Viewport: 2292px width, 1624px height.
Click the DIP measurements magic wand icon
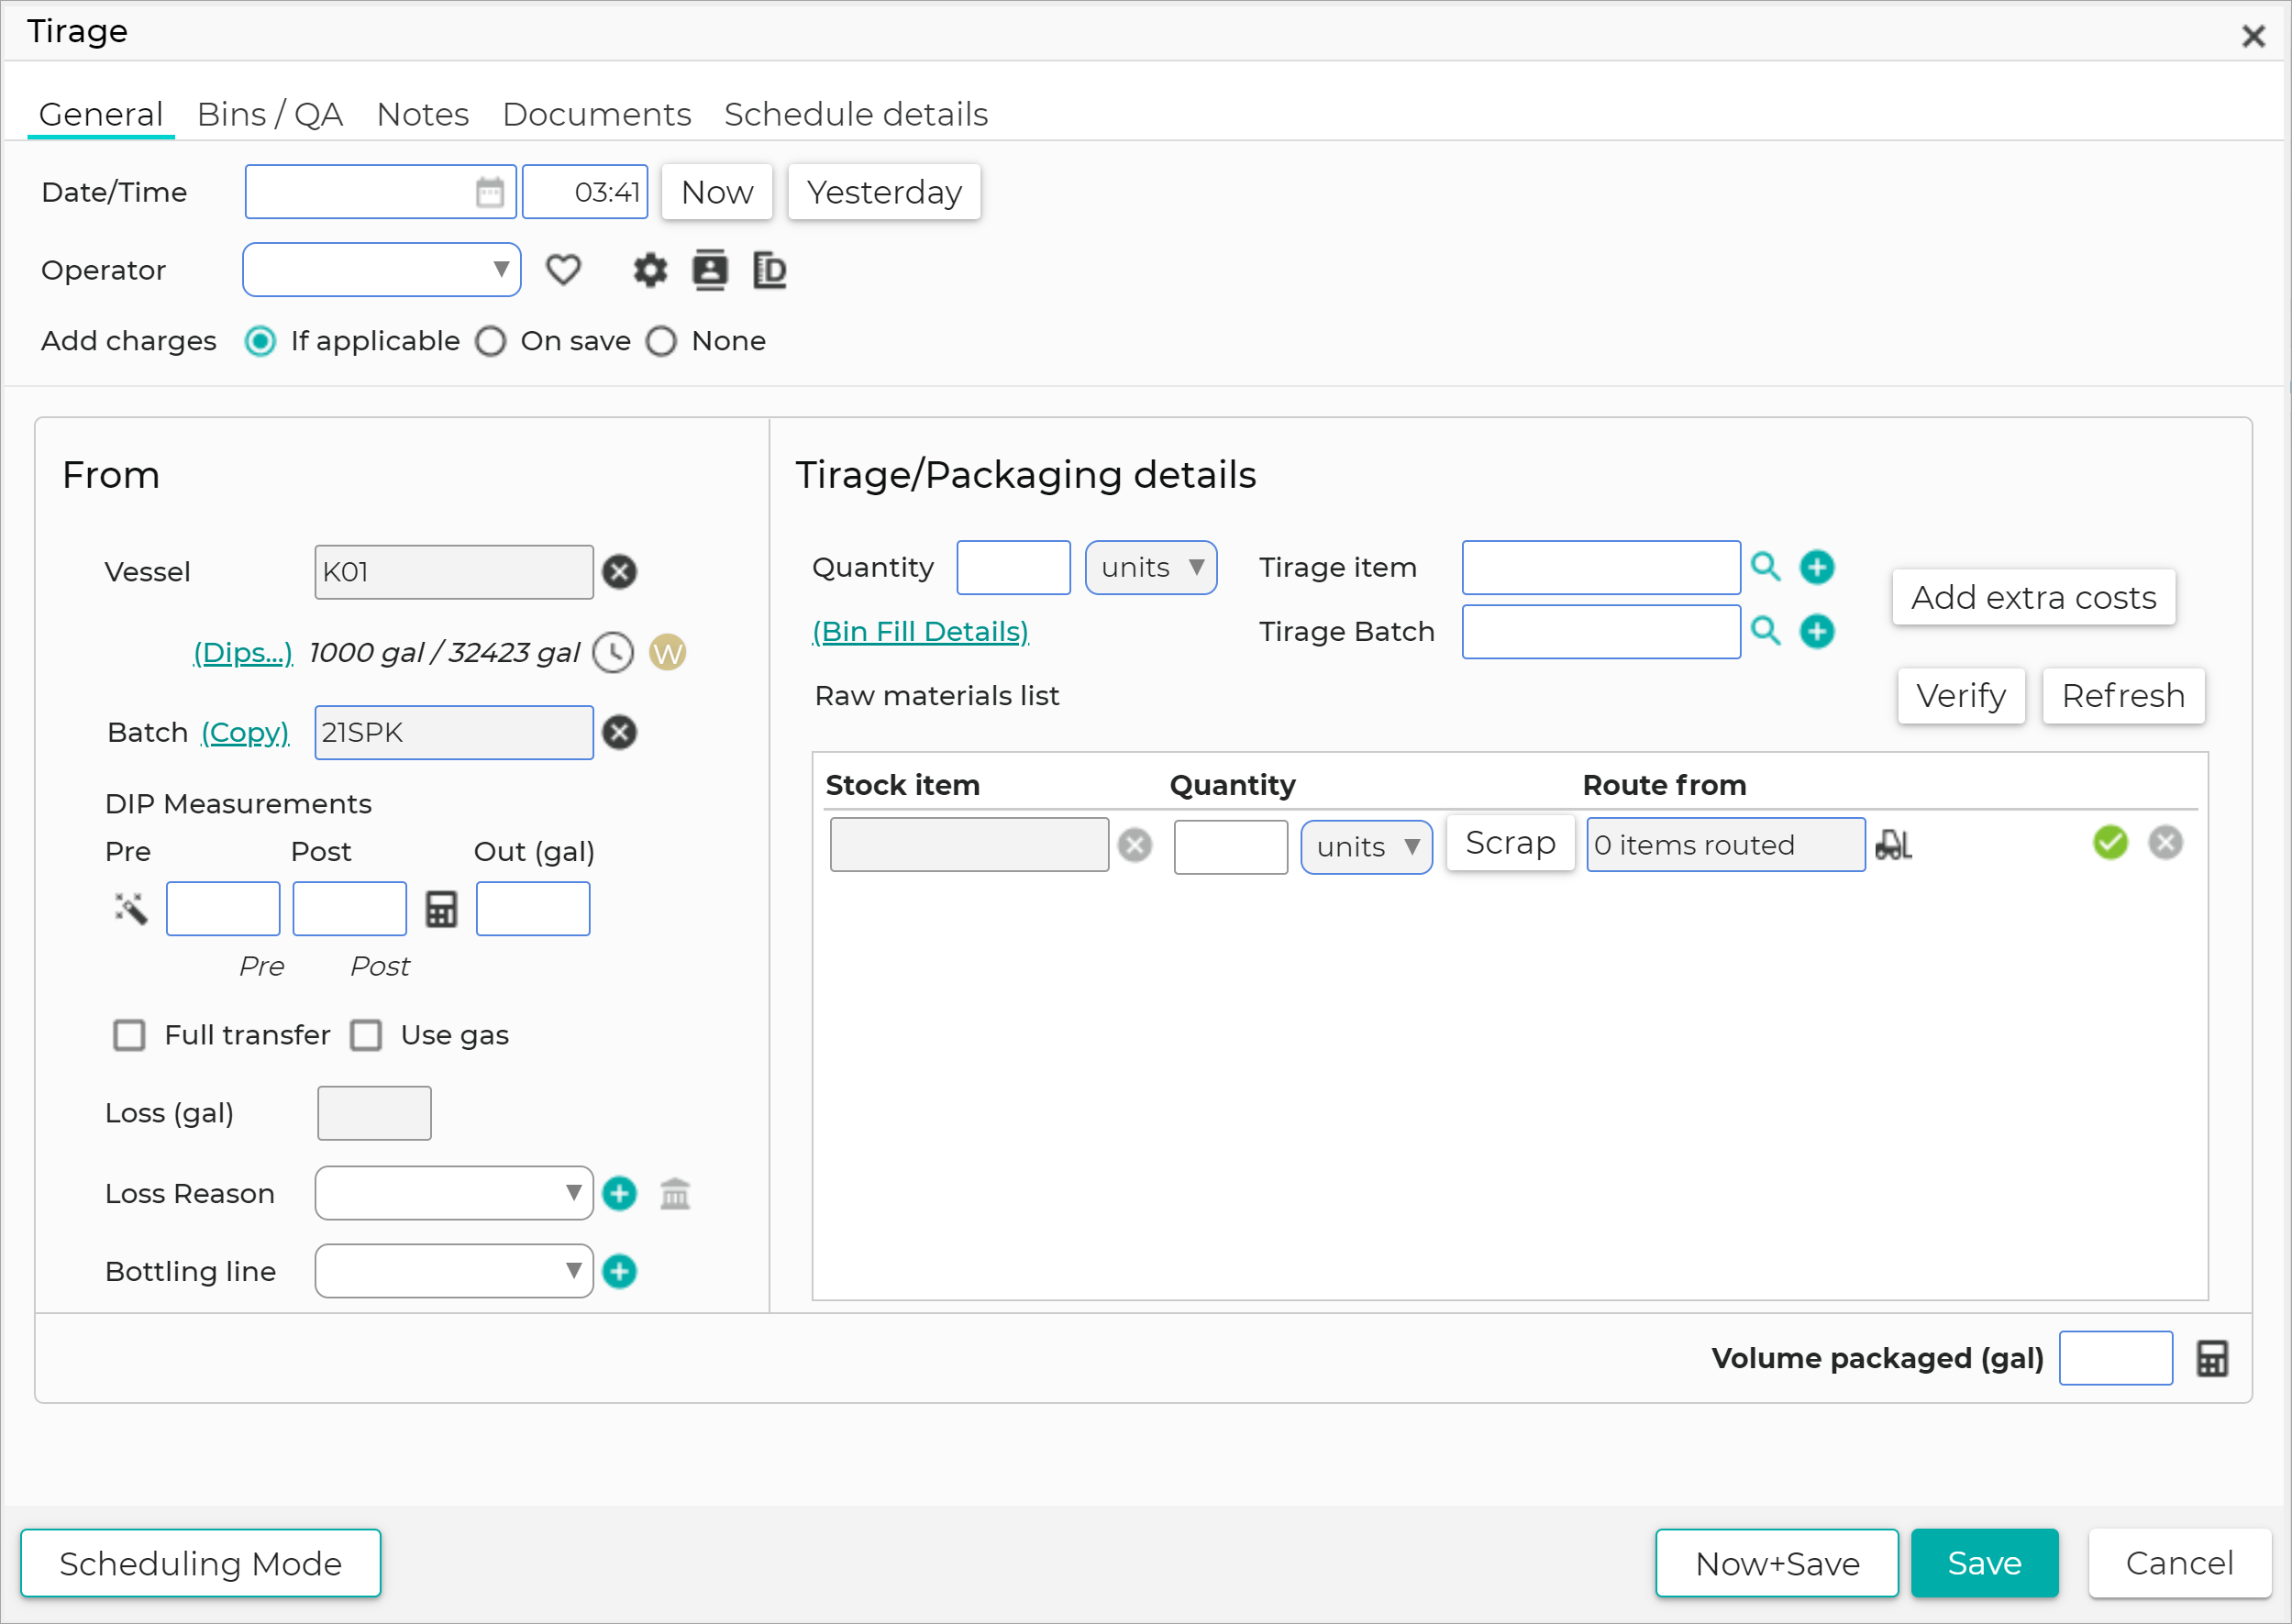pos(131,909)
